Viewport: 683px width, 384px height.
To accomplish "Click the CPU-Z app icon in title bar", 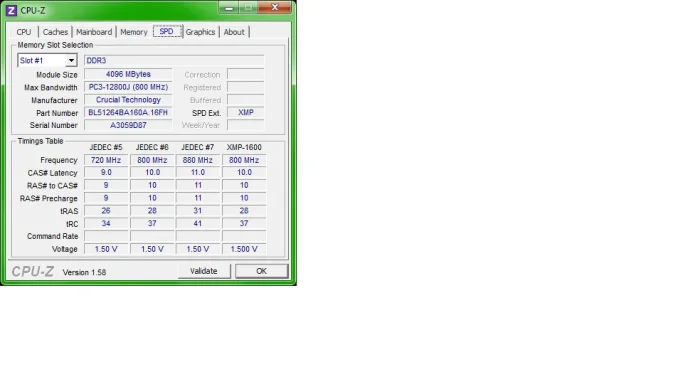I will point(11,10).
